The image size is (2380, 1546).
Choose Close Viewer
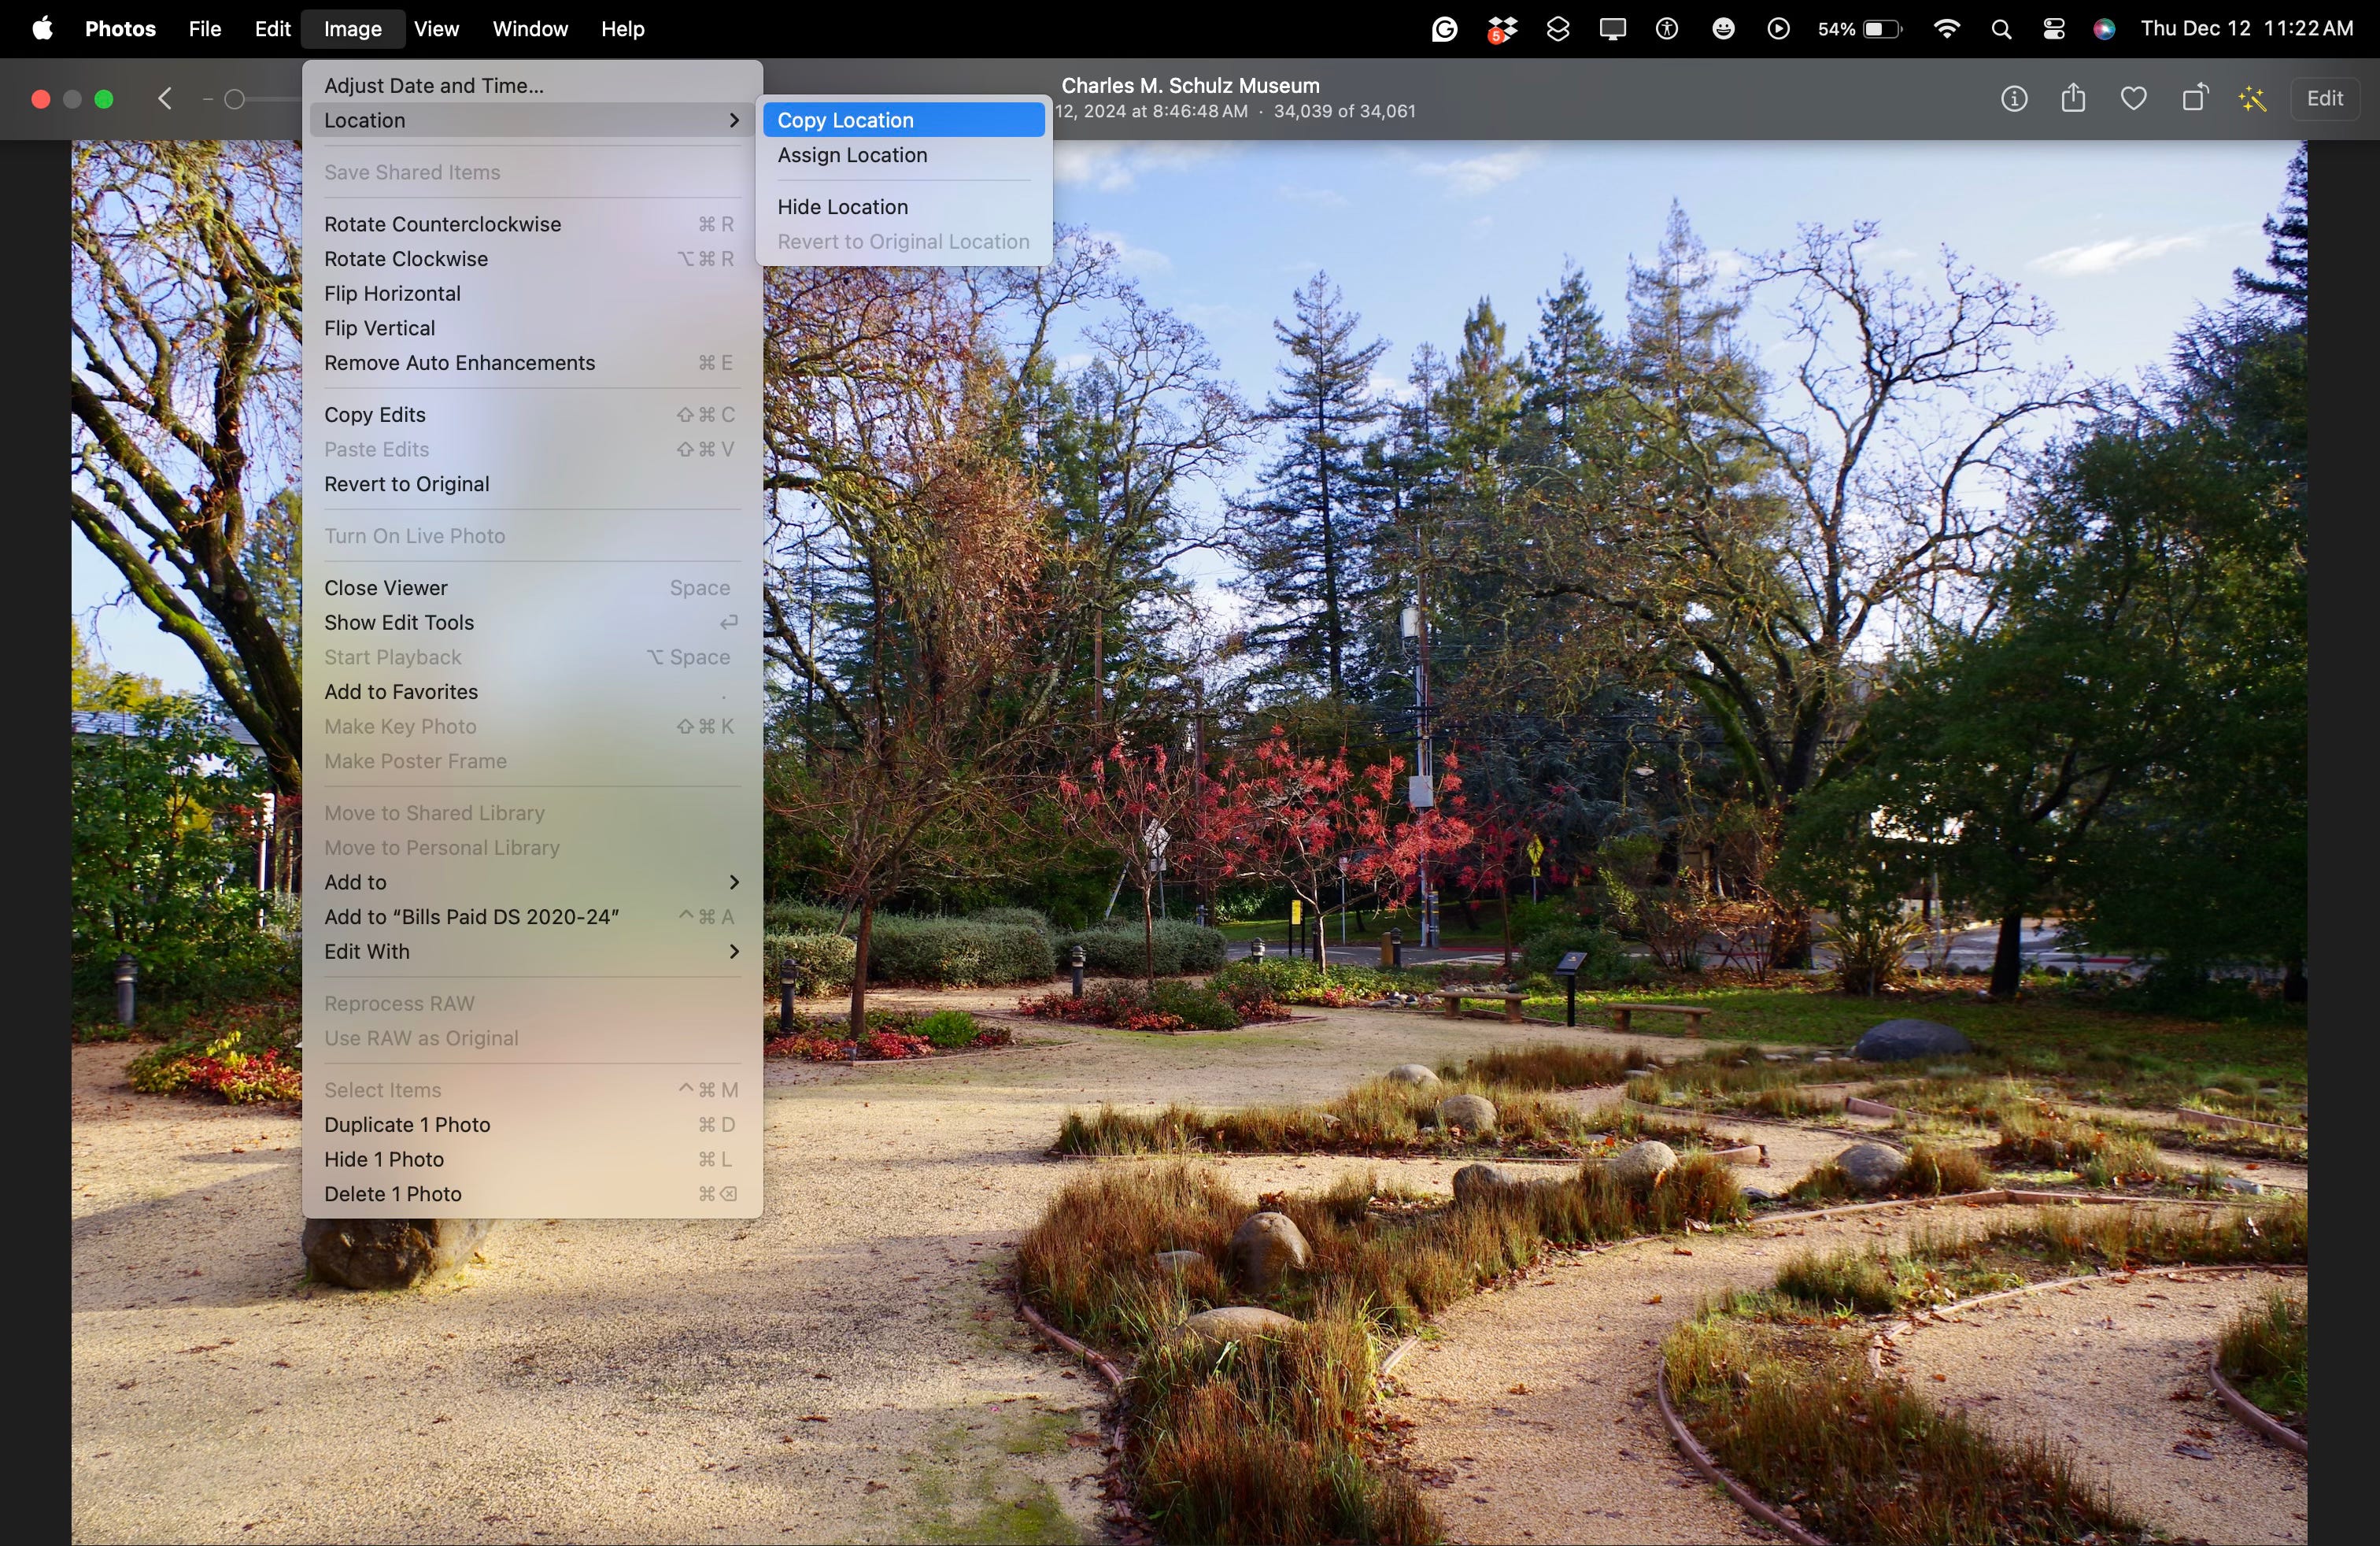tap(532, 588)
